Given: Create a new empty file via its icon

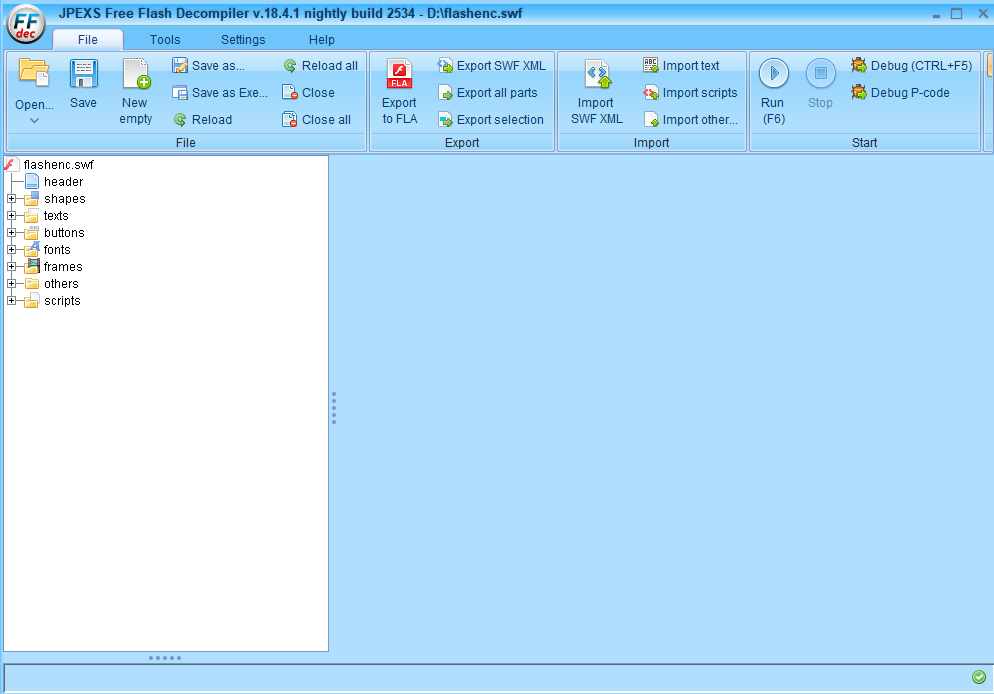Looking at the screenshot, I should (x=136, y=73).
